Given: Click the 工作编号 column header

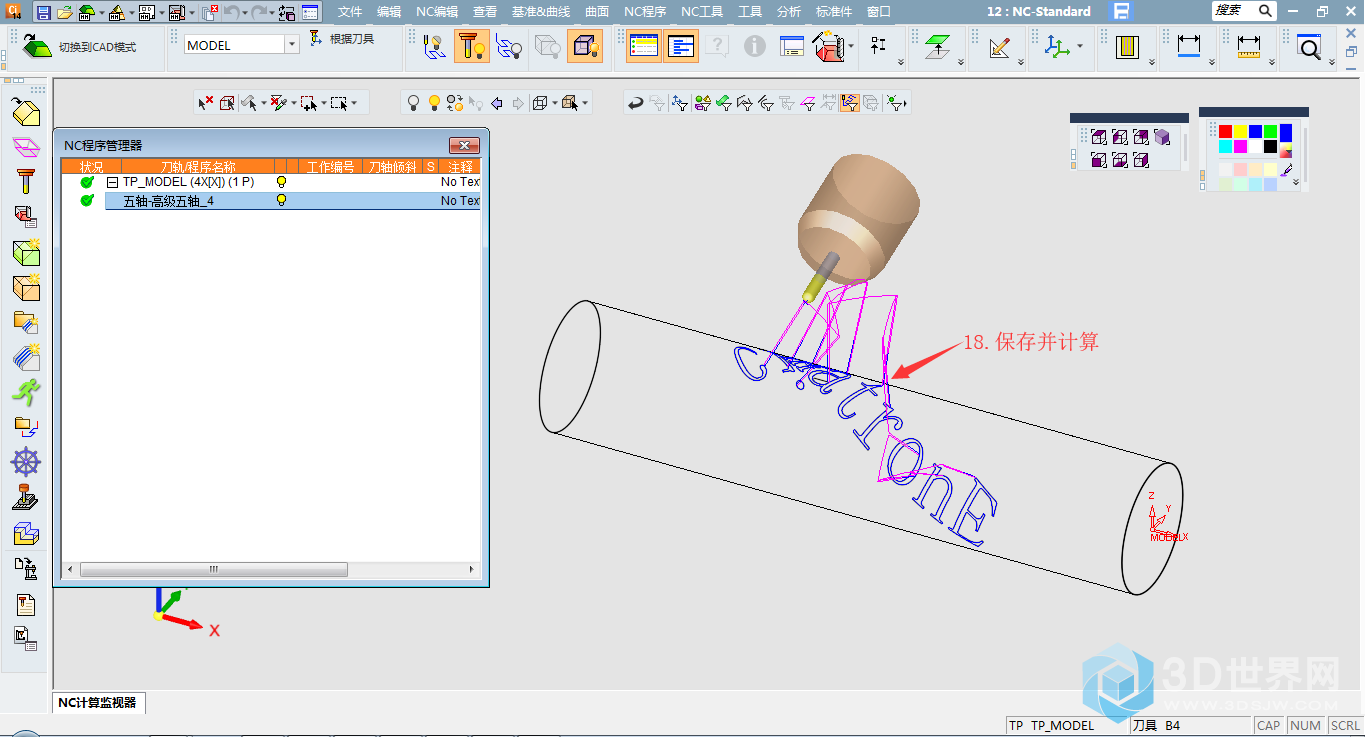Looking at the screenshot, I should tap(330, 166).
